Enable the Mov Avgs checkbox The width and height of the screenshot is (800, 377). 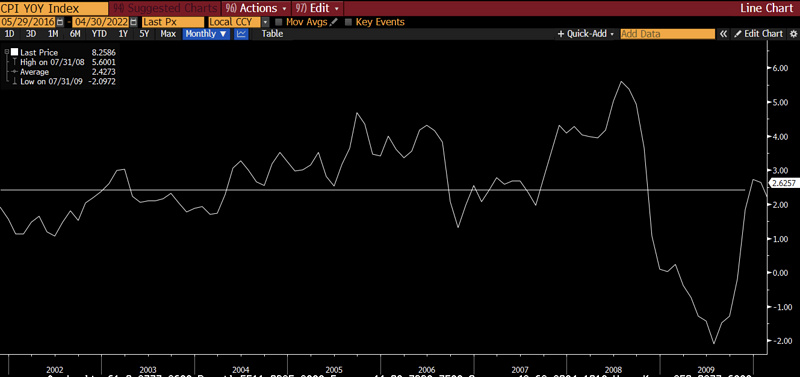(279, 22)
